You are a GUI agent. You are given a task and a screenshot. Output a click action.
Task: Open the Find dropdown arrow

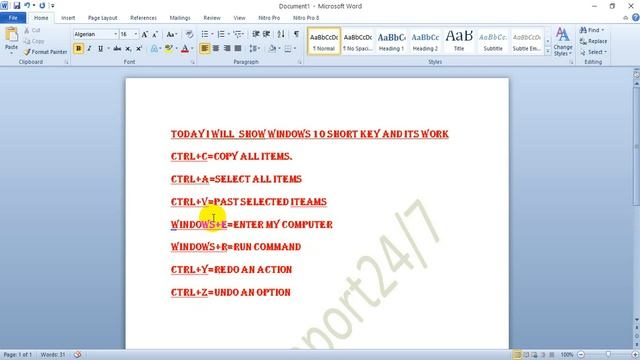[602, 30]
